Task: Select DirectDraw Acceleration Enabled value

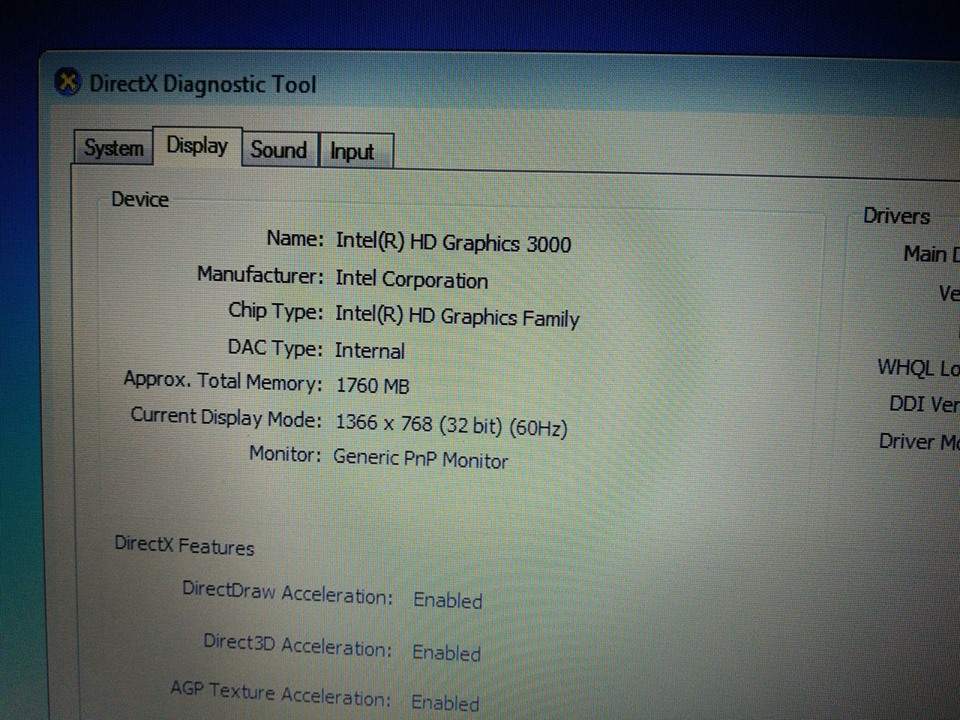Action: click(x=448, y=600)
